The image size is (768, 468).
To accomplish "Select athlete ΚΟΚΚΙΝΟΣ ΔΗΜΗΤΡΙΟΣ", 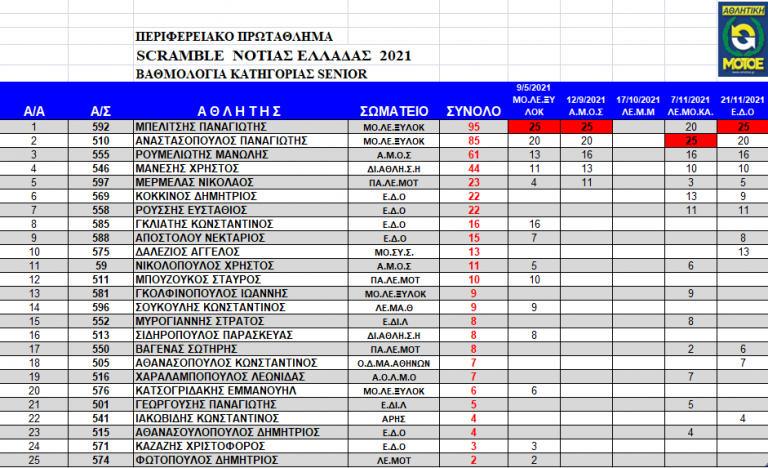I will [x=196, y=197].
